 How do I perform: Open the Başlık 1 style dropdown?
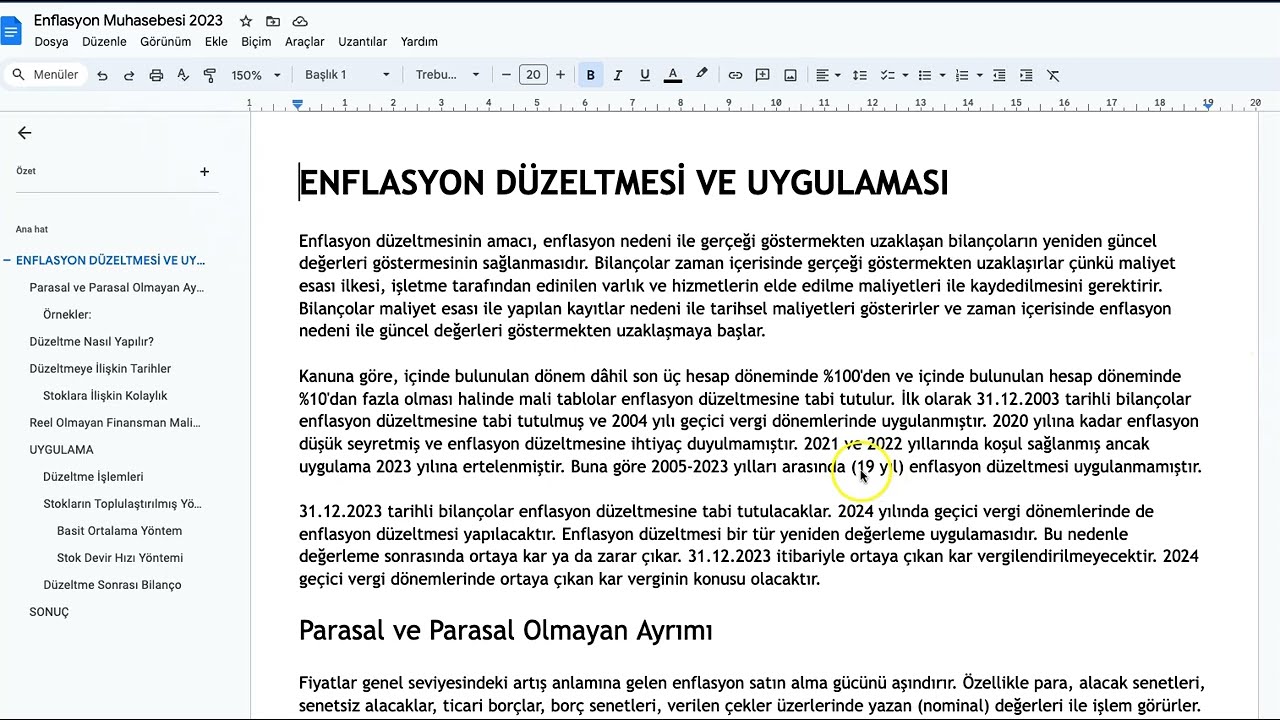[348, 75]
